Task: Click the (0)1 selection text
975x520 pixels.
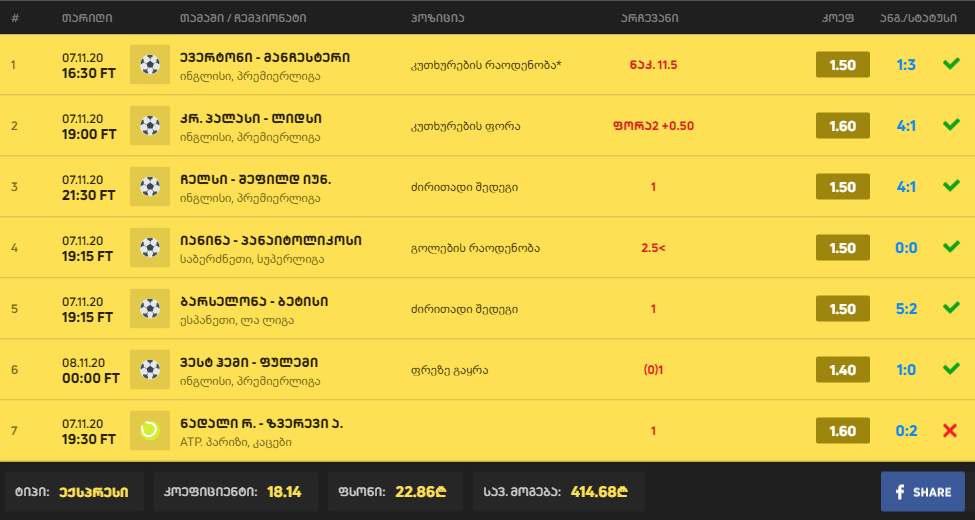Action: (x=653, y=369)
